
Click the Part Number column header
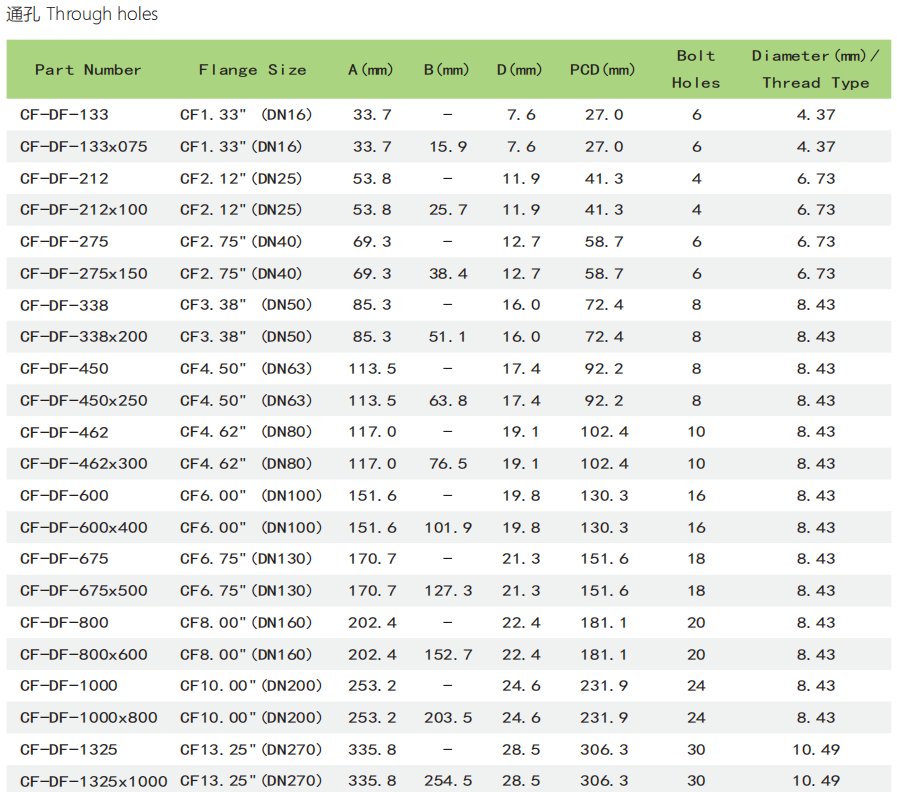click(88, 70)
